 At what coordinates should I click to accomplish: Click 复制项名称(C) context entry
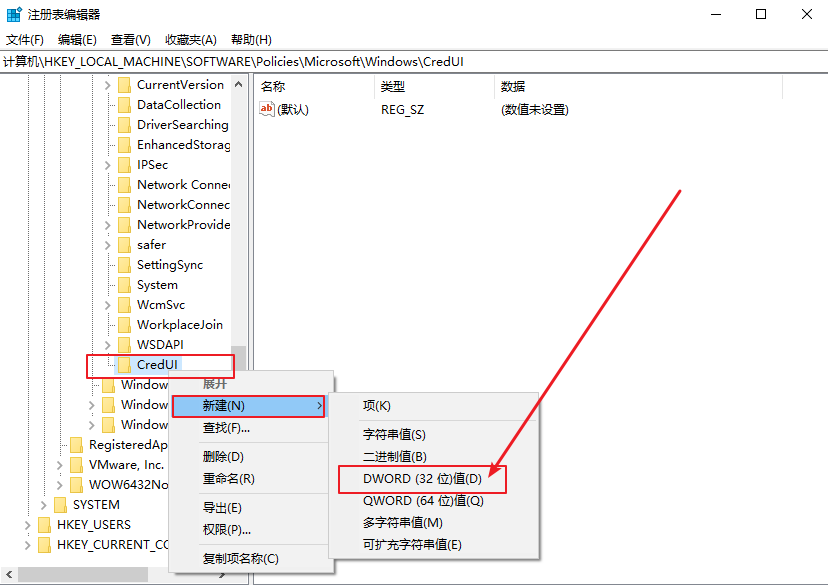pos(240,558)
